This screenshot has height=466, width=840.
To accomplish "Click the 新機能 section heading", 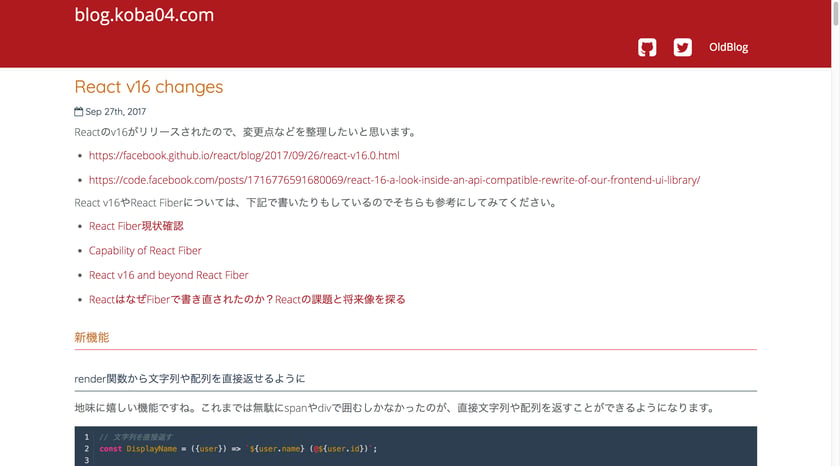I will (x=92, y=337).
